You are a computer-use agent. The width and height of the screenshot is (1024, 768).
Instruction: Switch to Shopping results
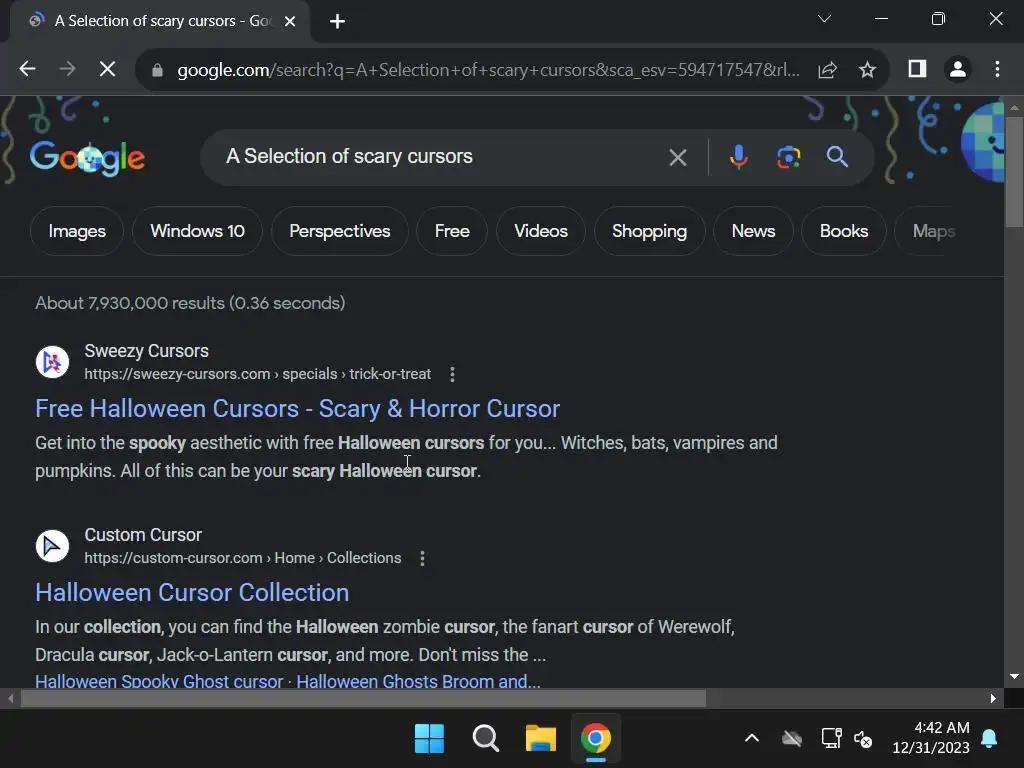(x=649, y=231)
